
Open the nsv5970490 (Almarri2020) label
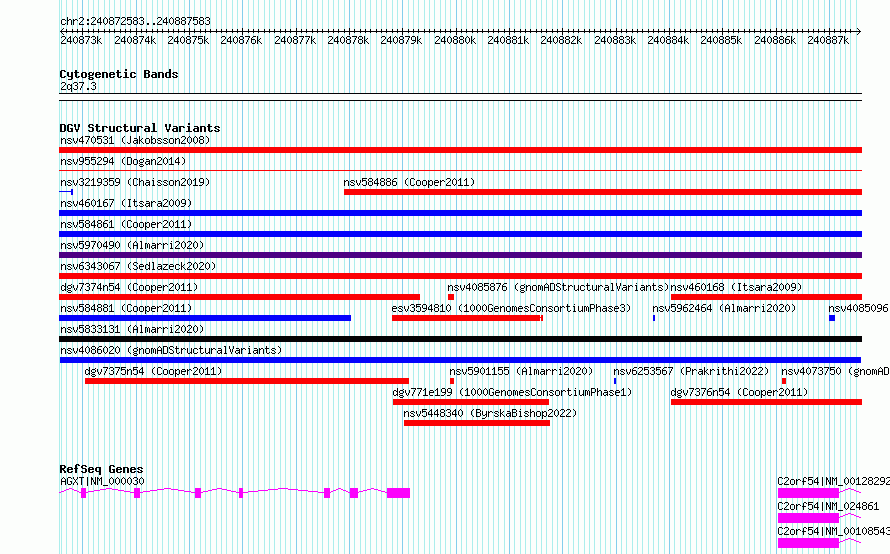(132, 245)
